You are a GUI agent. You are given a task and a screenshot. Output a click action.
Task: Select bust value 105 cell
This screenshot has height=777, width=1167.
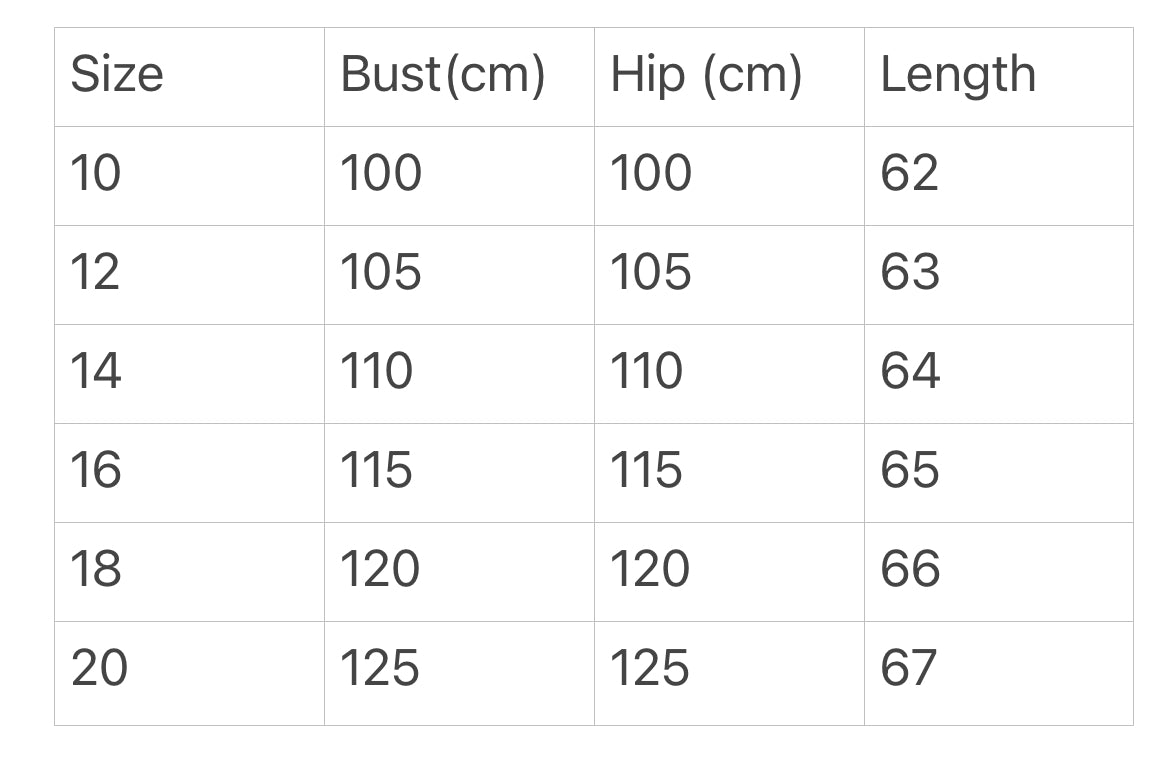[460, 275]
